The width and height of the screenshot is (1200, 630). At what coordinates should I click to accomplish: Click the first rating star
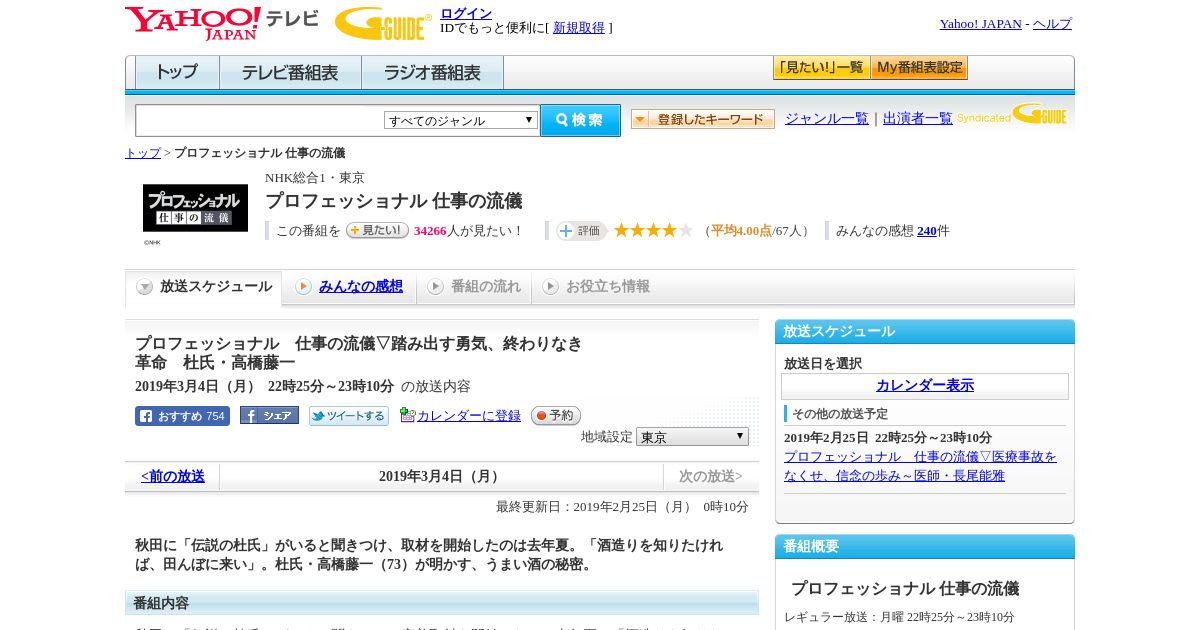click(x=621, y=230)
